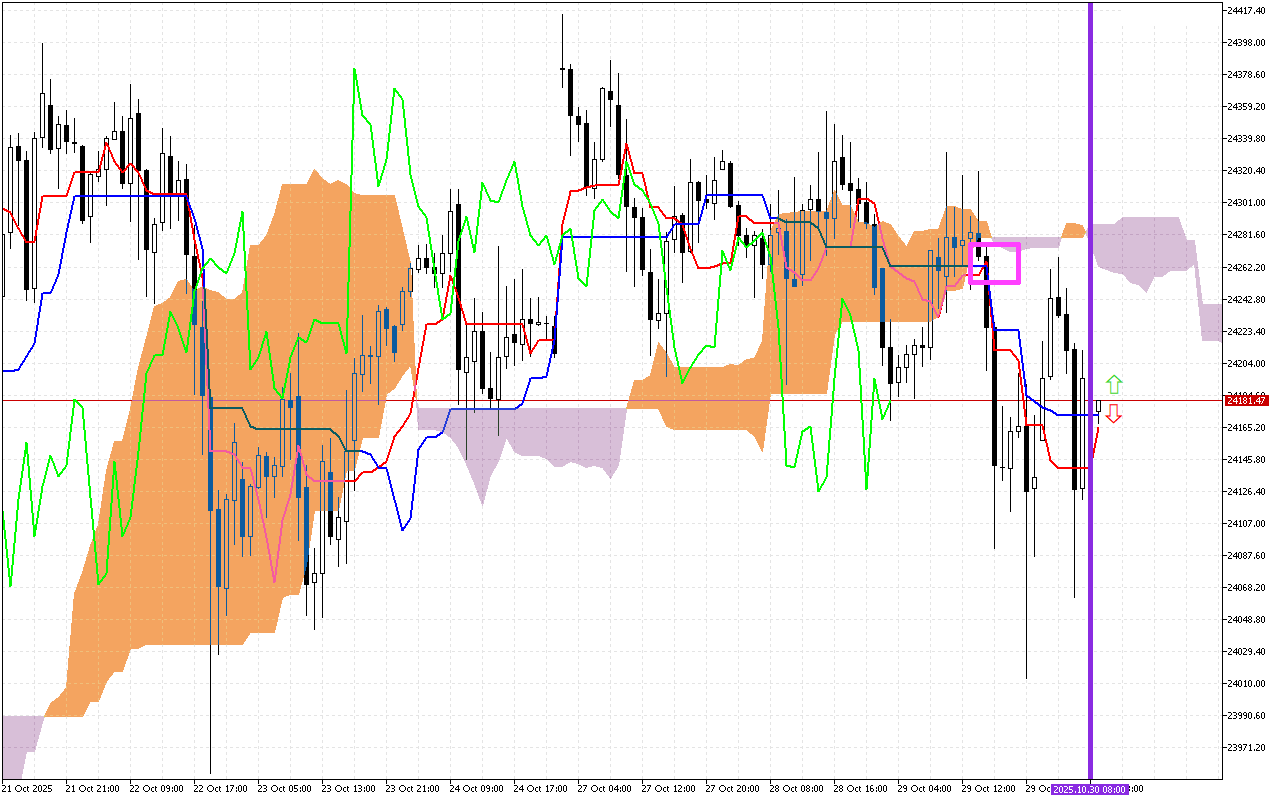The width and height of the screenshot is (1280, 800).
Task: Click the 24417.40 price axis label
Action: click(1246, 11)
